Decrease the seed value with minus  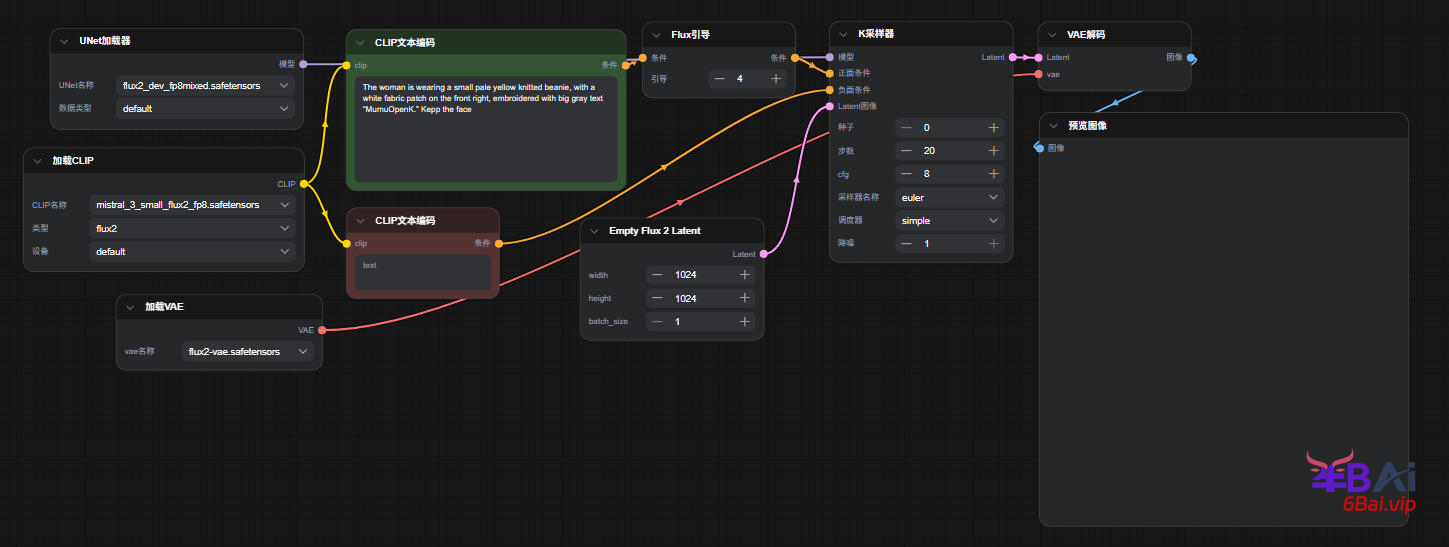pyautogui.click(x=906, y=128)
